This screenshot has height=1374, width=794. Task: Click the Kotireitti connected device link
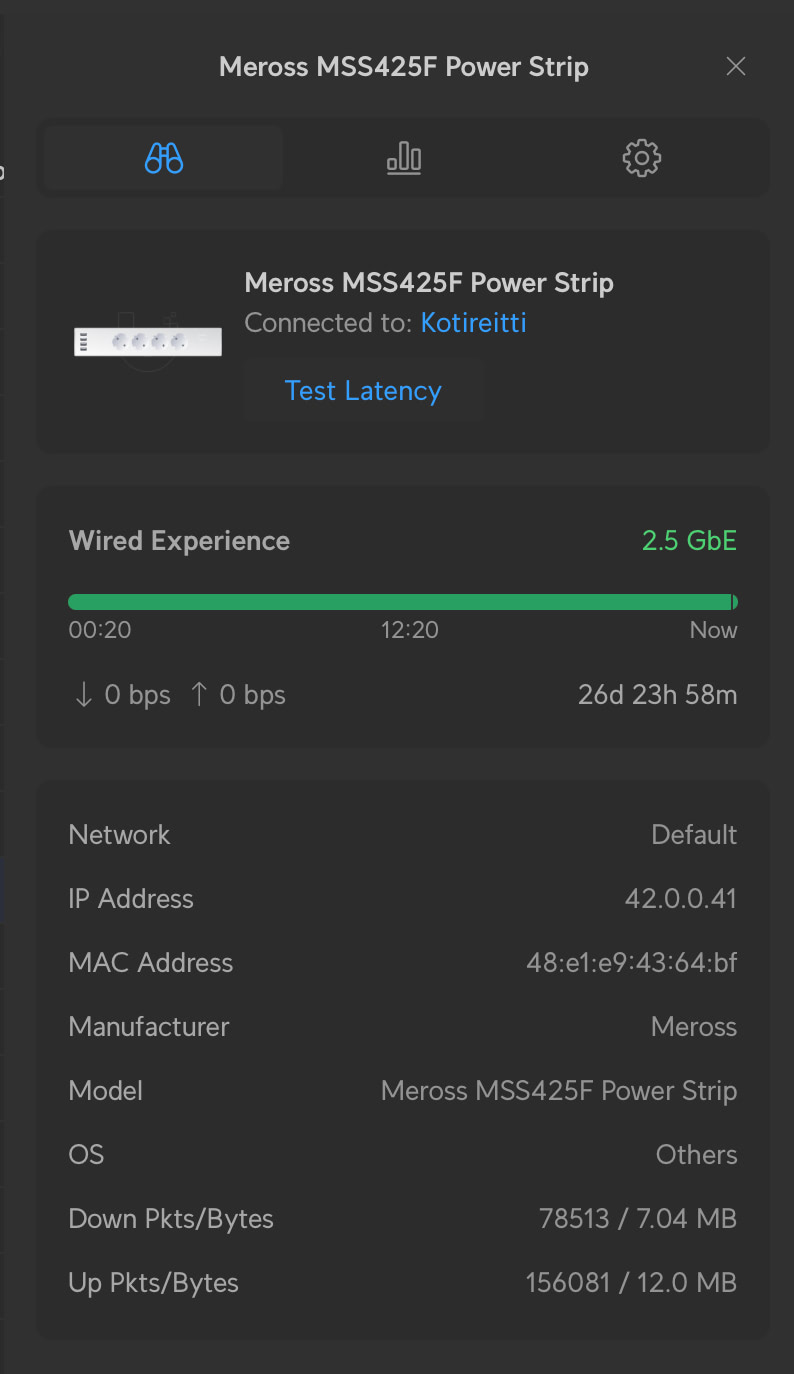click(x=473, y=323)
